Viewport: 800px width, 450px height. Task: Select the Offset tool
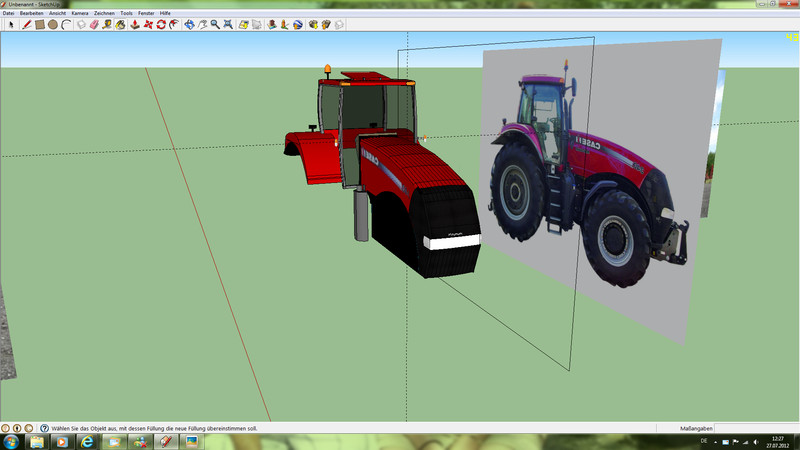pyautogui.click(x=174, y=24)
